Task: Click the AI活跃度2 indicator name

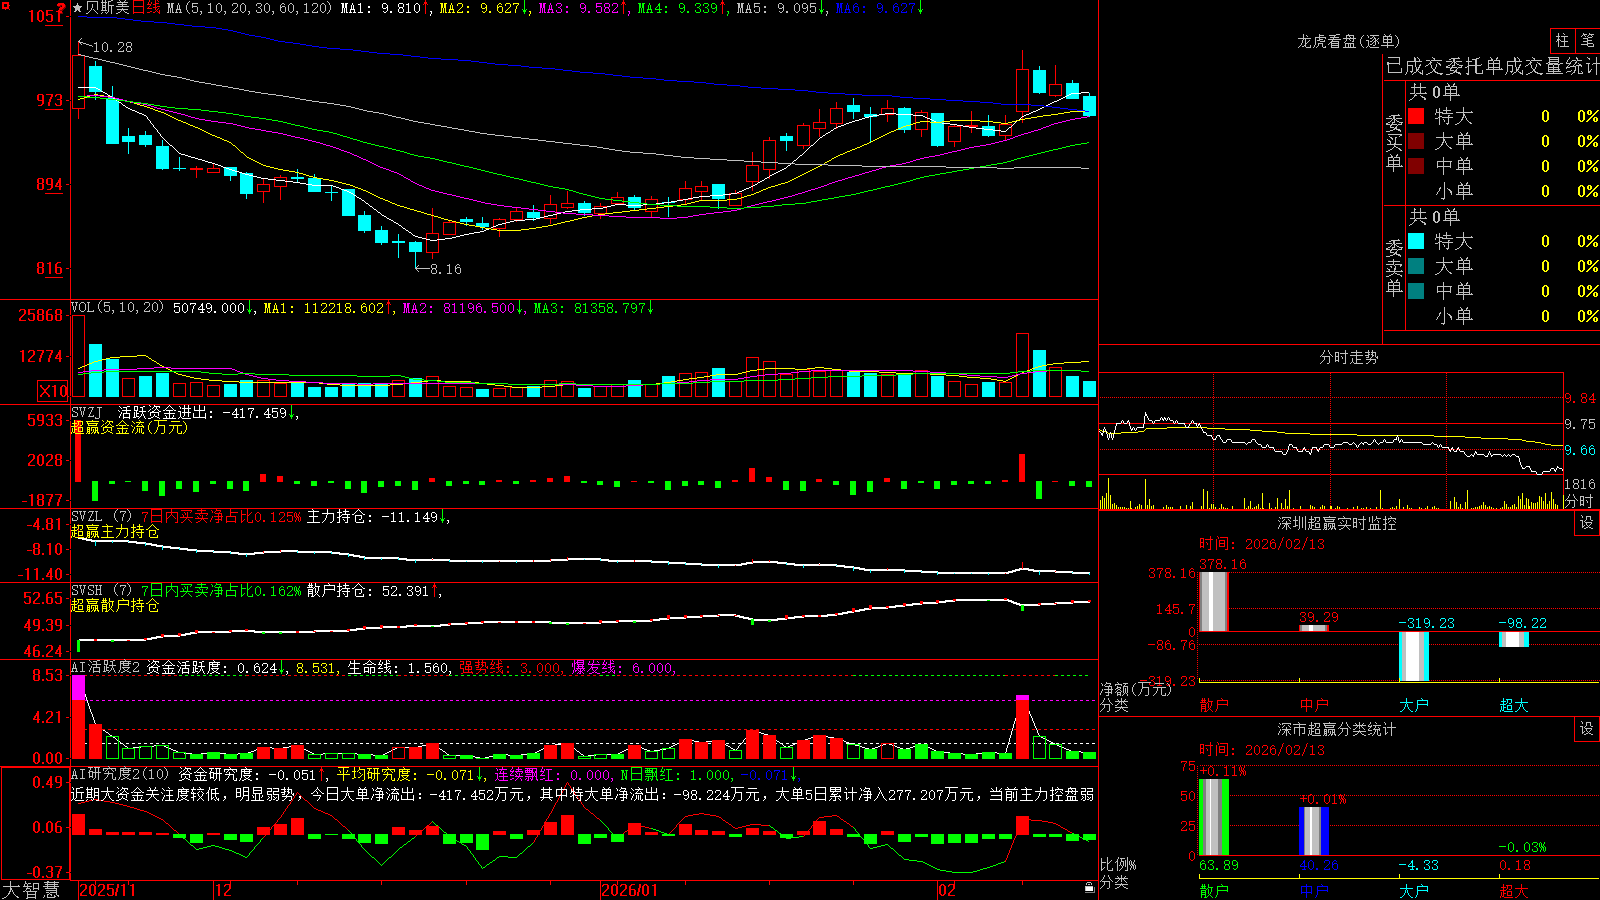Action: [x=106, y=667]
